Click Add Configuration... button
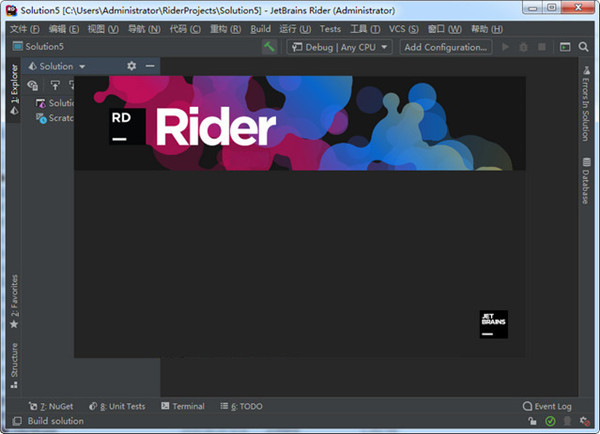This screenshot has height=434, width=600. (446, 47)
